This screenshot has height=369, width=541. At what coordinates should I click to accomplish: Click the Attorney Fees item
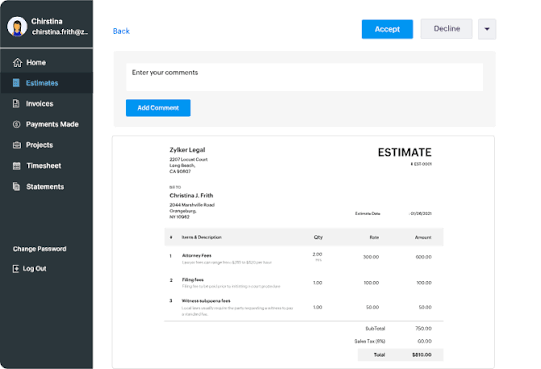coord(197,255)
